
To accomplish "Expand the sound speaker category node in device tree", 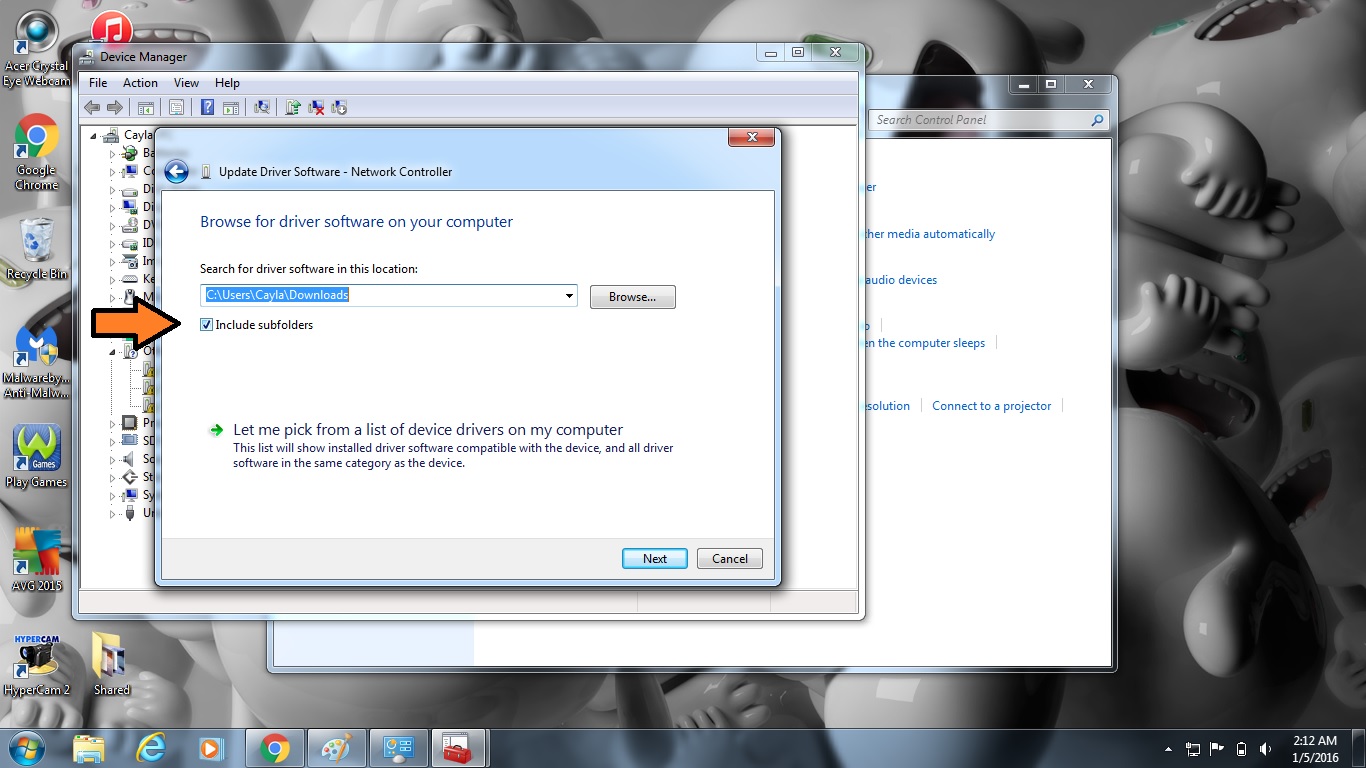I will tap(113, 459).
